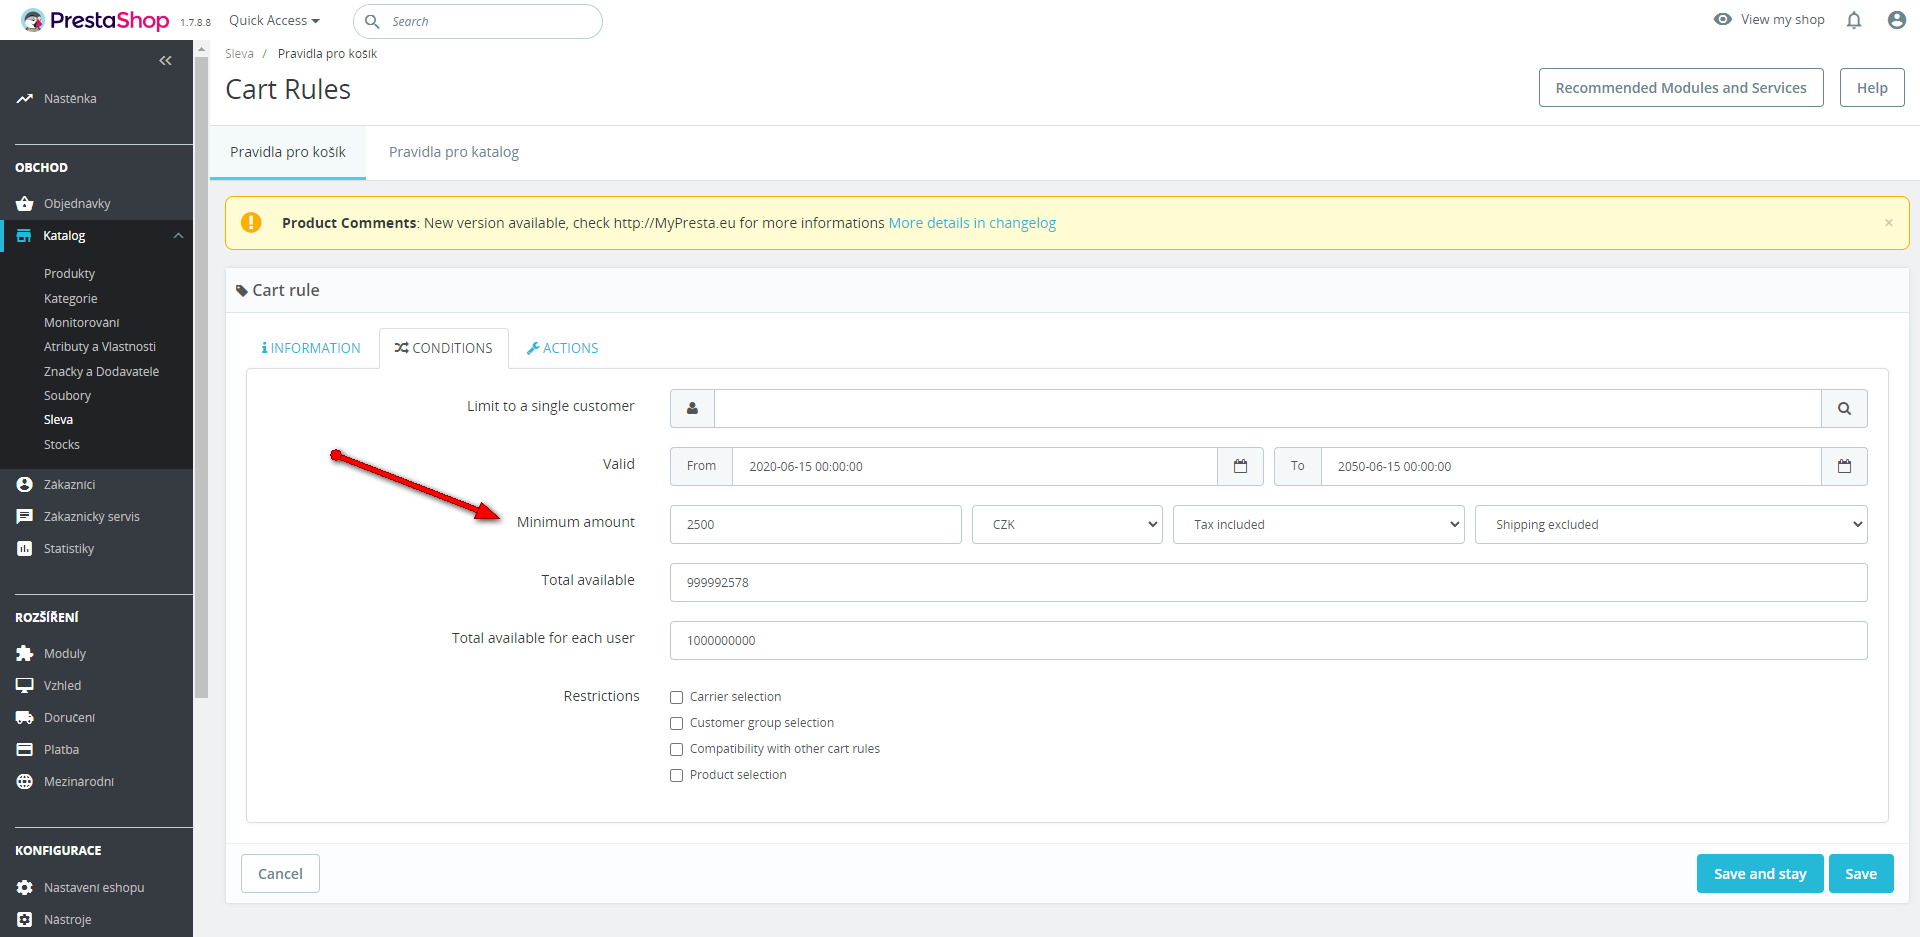Open More details in changelog link
The width and height of the screenshot is (1920, 937).
[972, 223]
